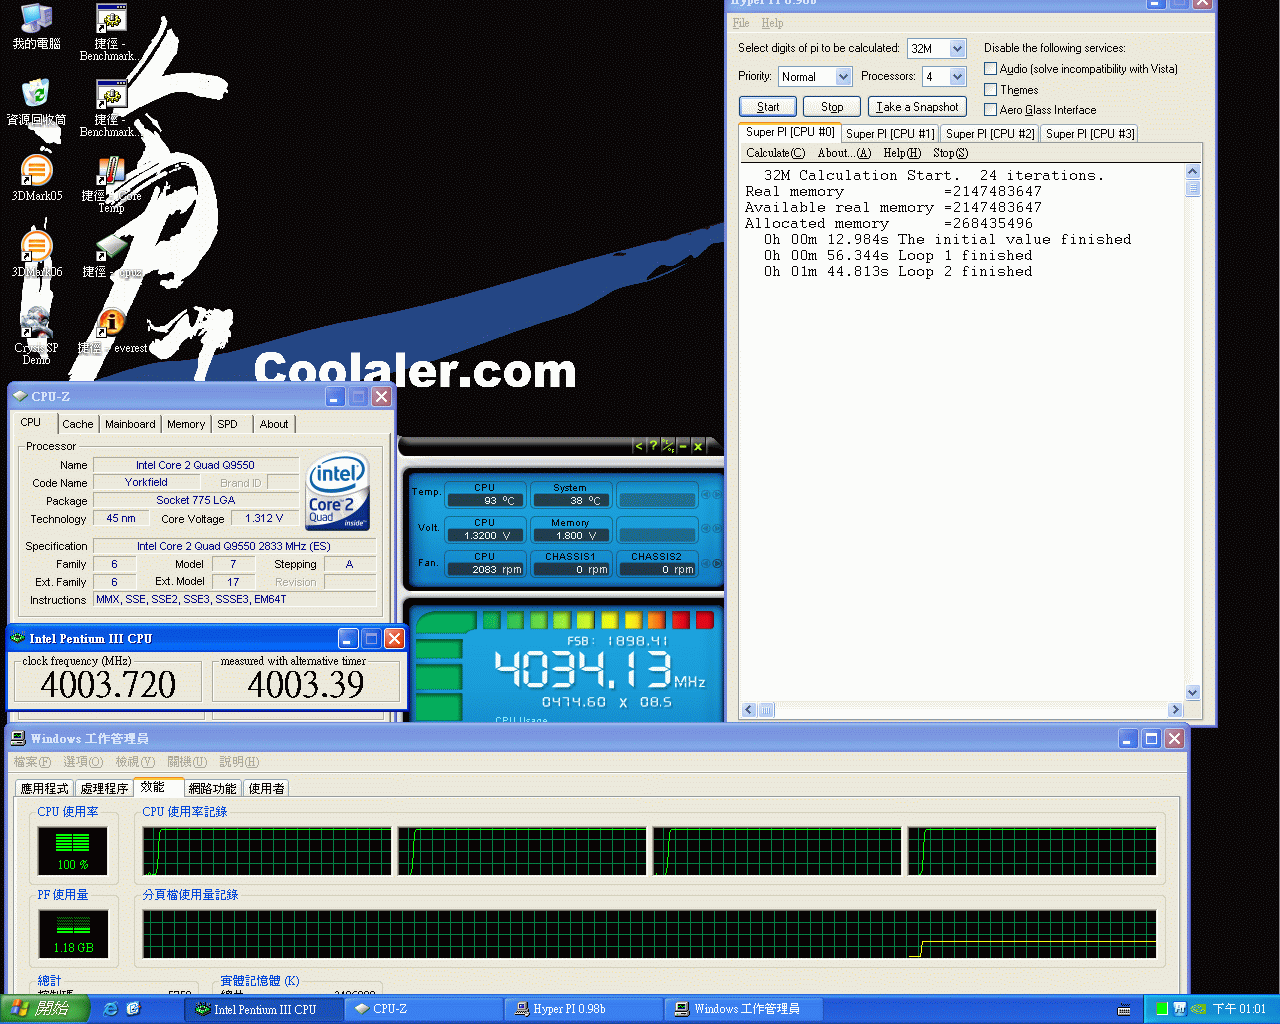Open About...(A) menu in Super PI

click(x=844, y=153)
